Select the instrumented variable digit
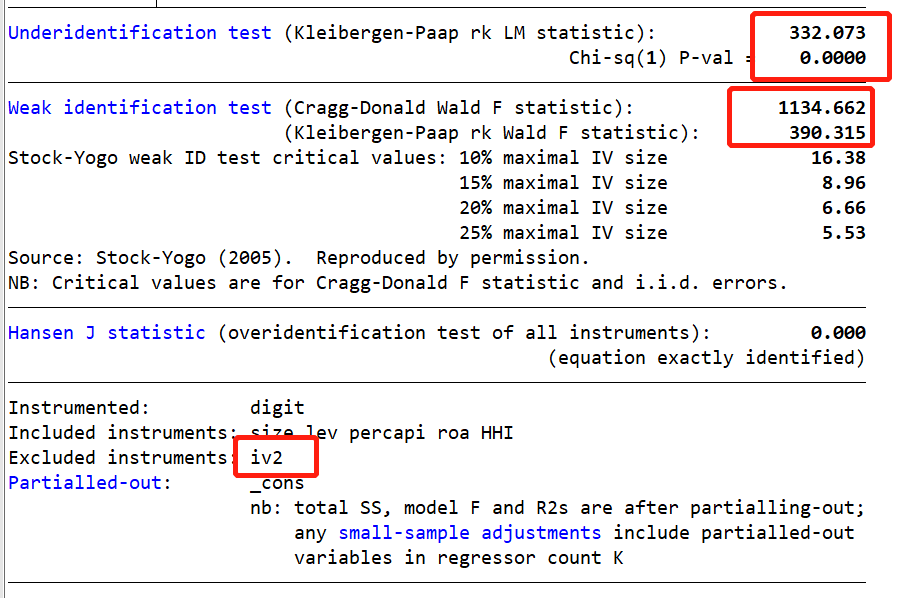917x598 pixels. click(277, 408)
